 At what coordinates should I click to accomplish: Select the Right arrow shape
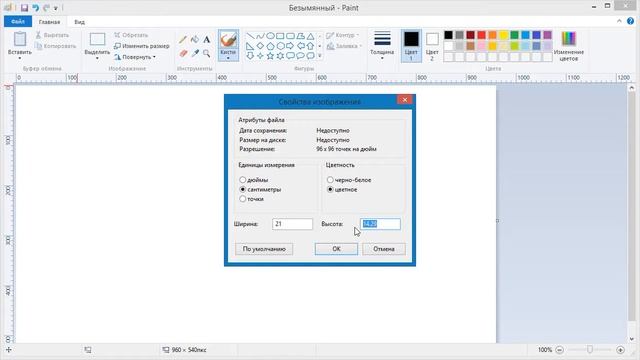pyautogui.click(x=290, y=46)
